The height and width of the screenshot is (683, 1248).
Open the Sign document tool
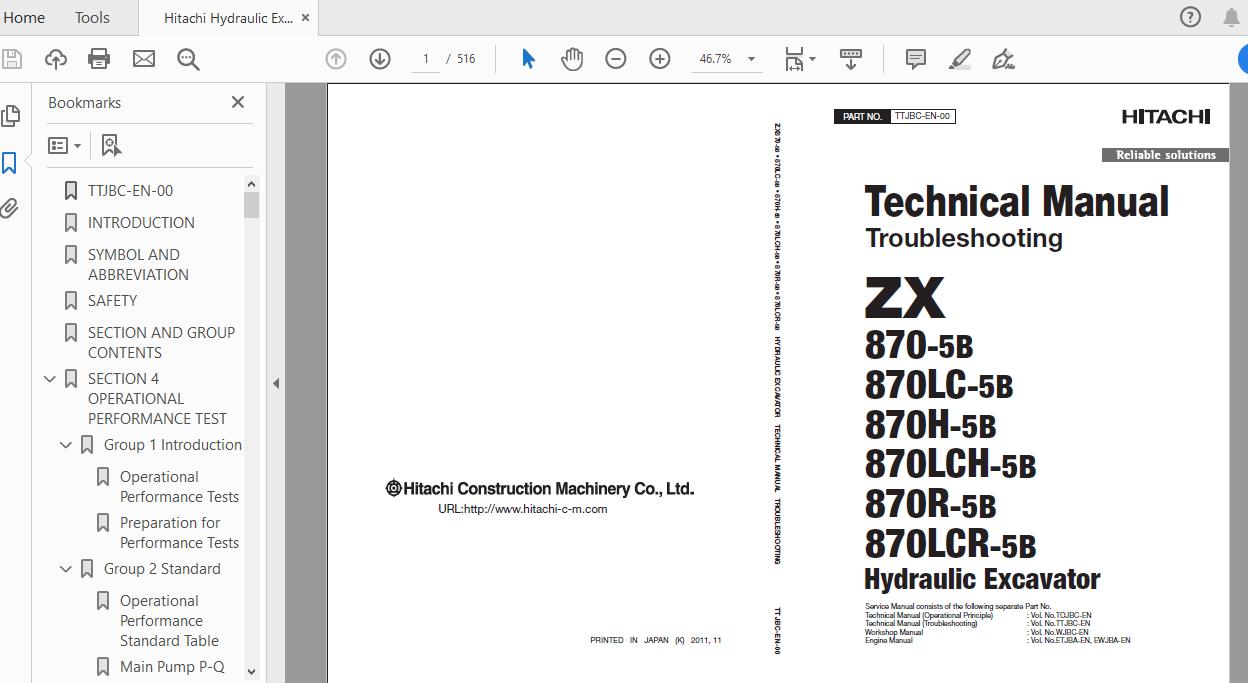coord(1003,59)
